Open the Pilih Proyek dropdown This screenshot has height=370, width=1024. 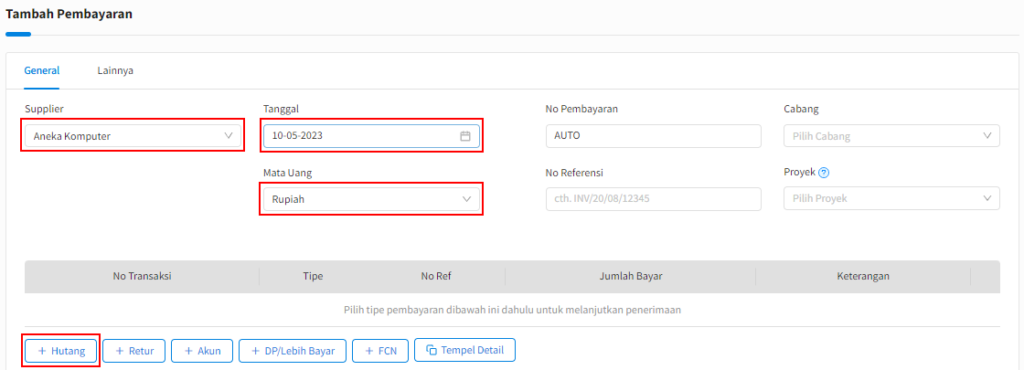pos(891,198)
